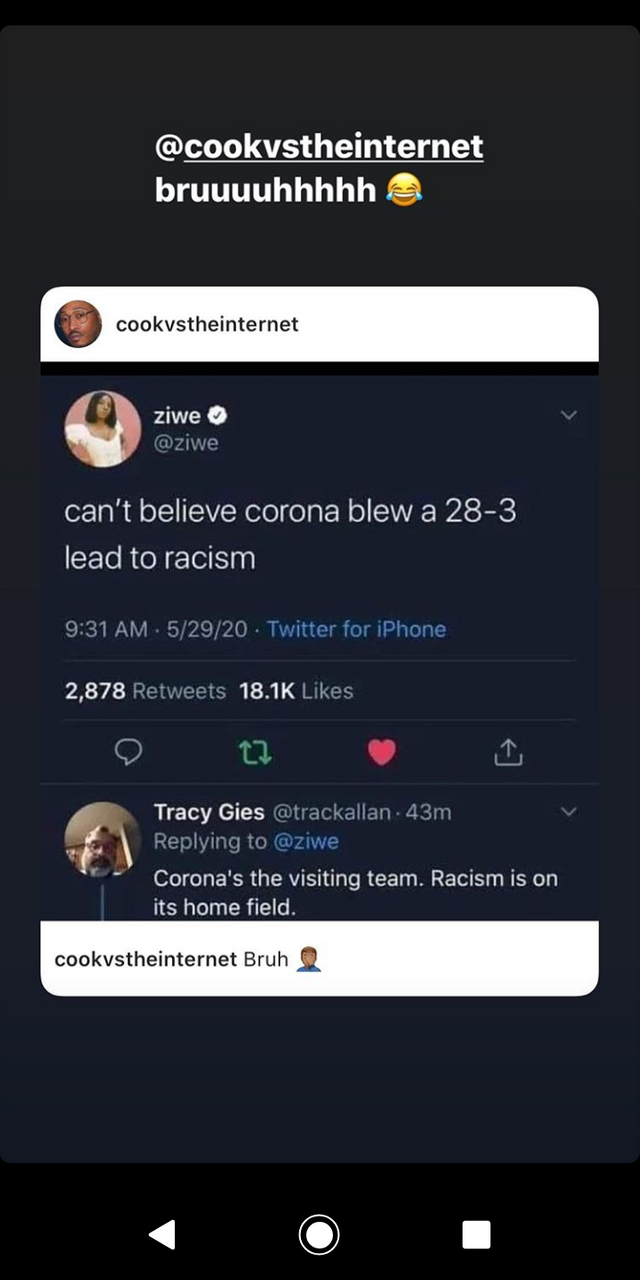Open the @cookvstheinternet mention link

319,147
